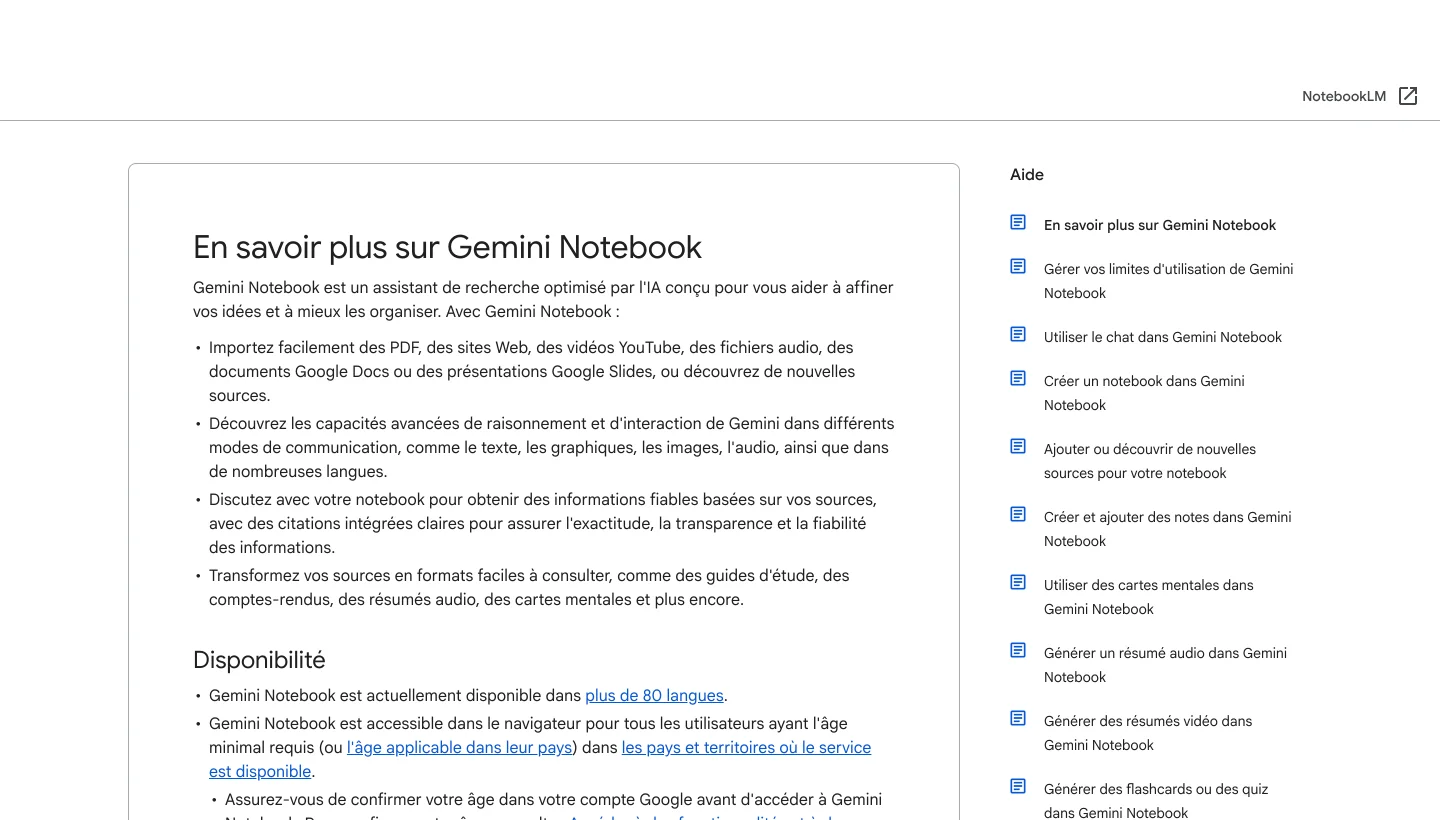Click the article icon for "Ajouter ou découvrir de nouvelles sources"
The height and width of the screenshot is (820, 1440).
point(1018,446)
